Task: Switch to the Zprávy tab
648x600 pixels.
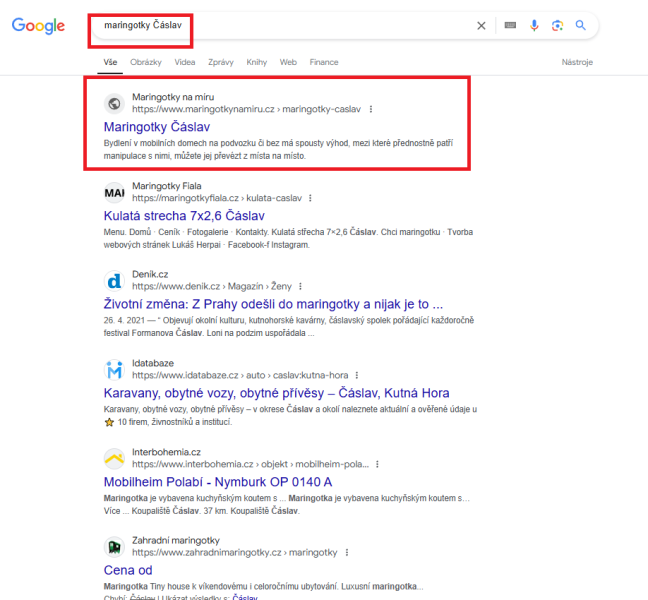Action: (221, 62)
